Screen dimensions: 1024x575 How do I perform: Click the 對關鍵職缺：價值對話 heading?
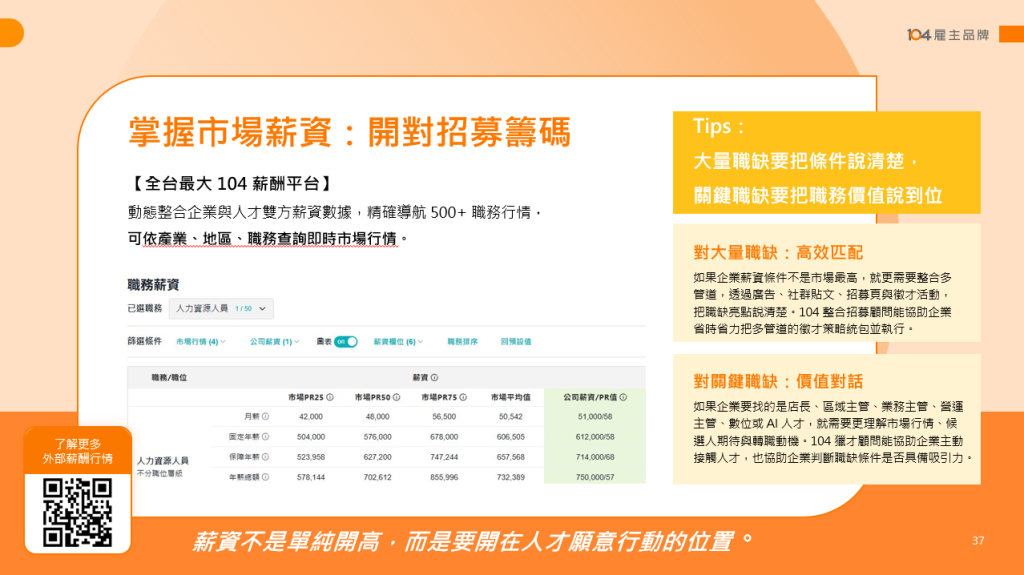click(778, 382)
